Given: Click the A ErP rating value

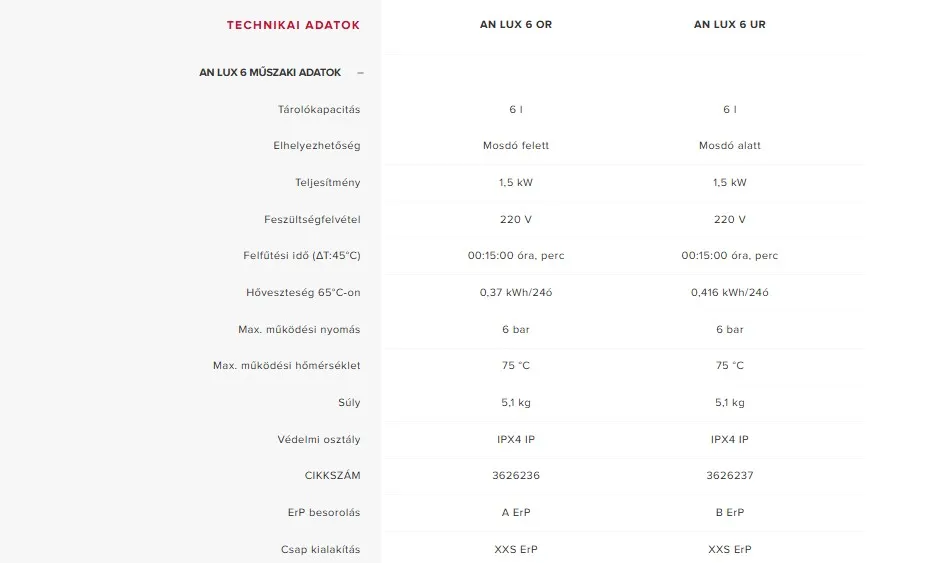Looking at the screenshot, I should (516, 512).
